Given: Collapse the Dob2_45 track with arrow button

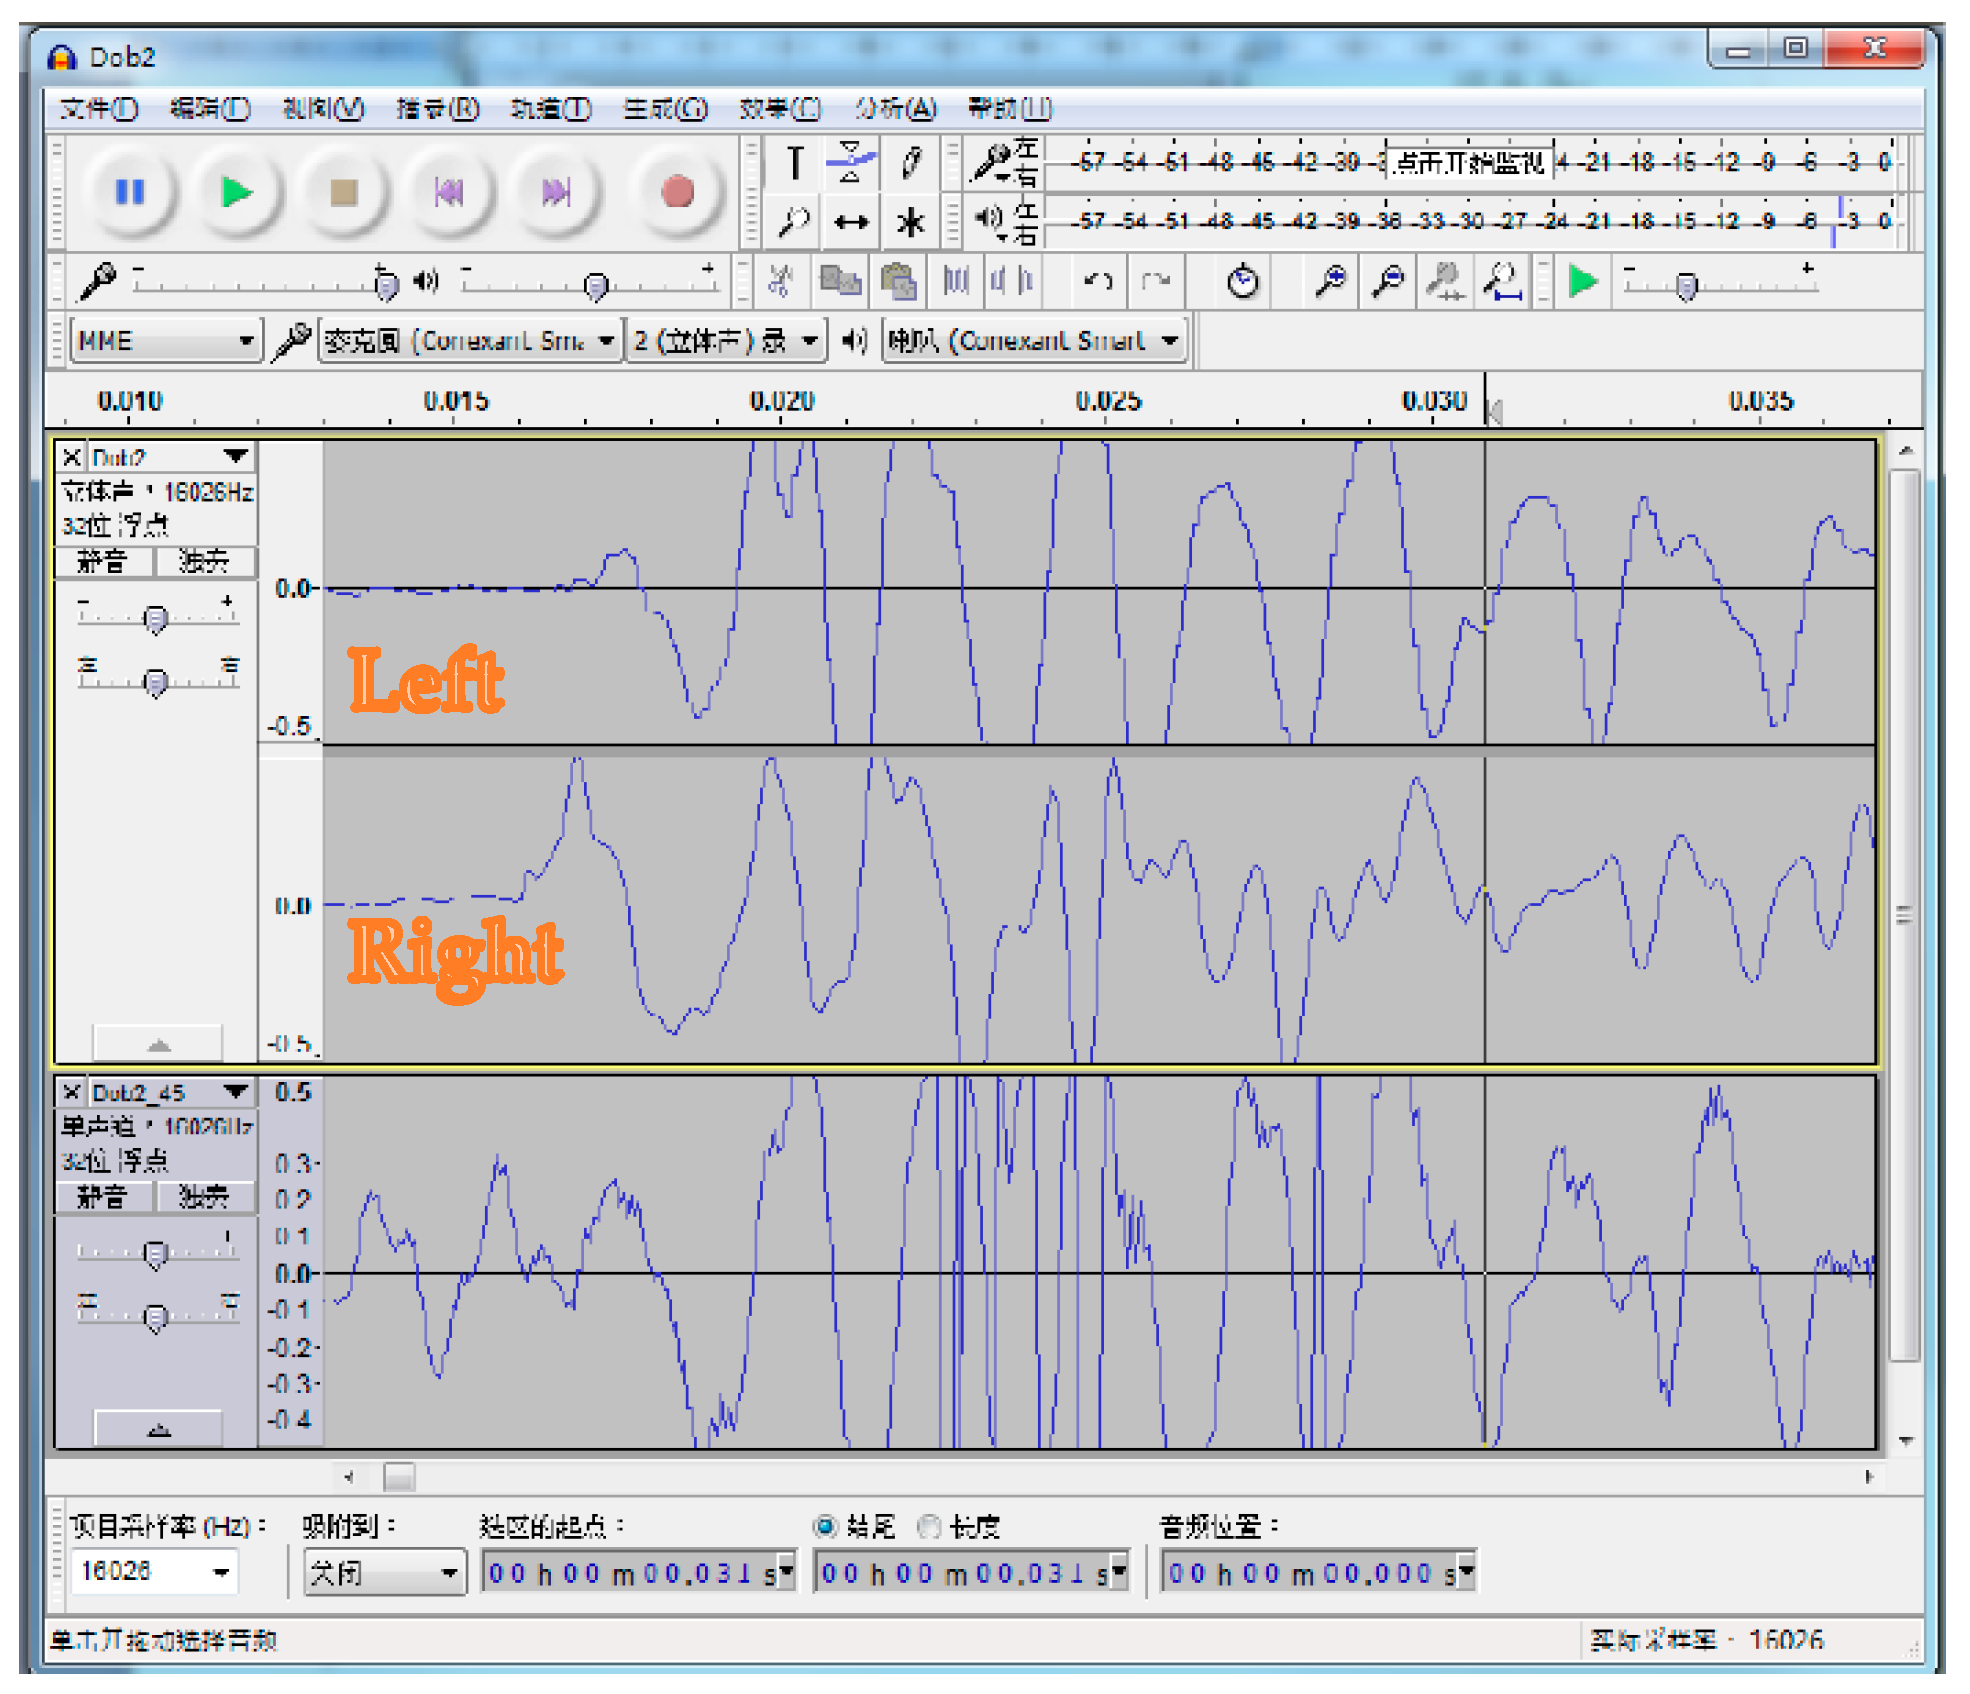Looking at the screenshot, I should point(158,1430).
